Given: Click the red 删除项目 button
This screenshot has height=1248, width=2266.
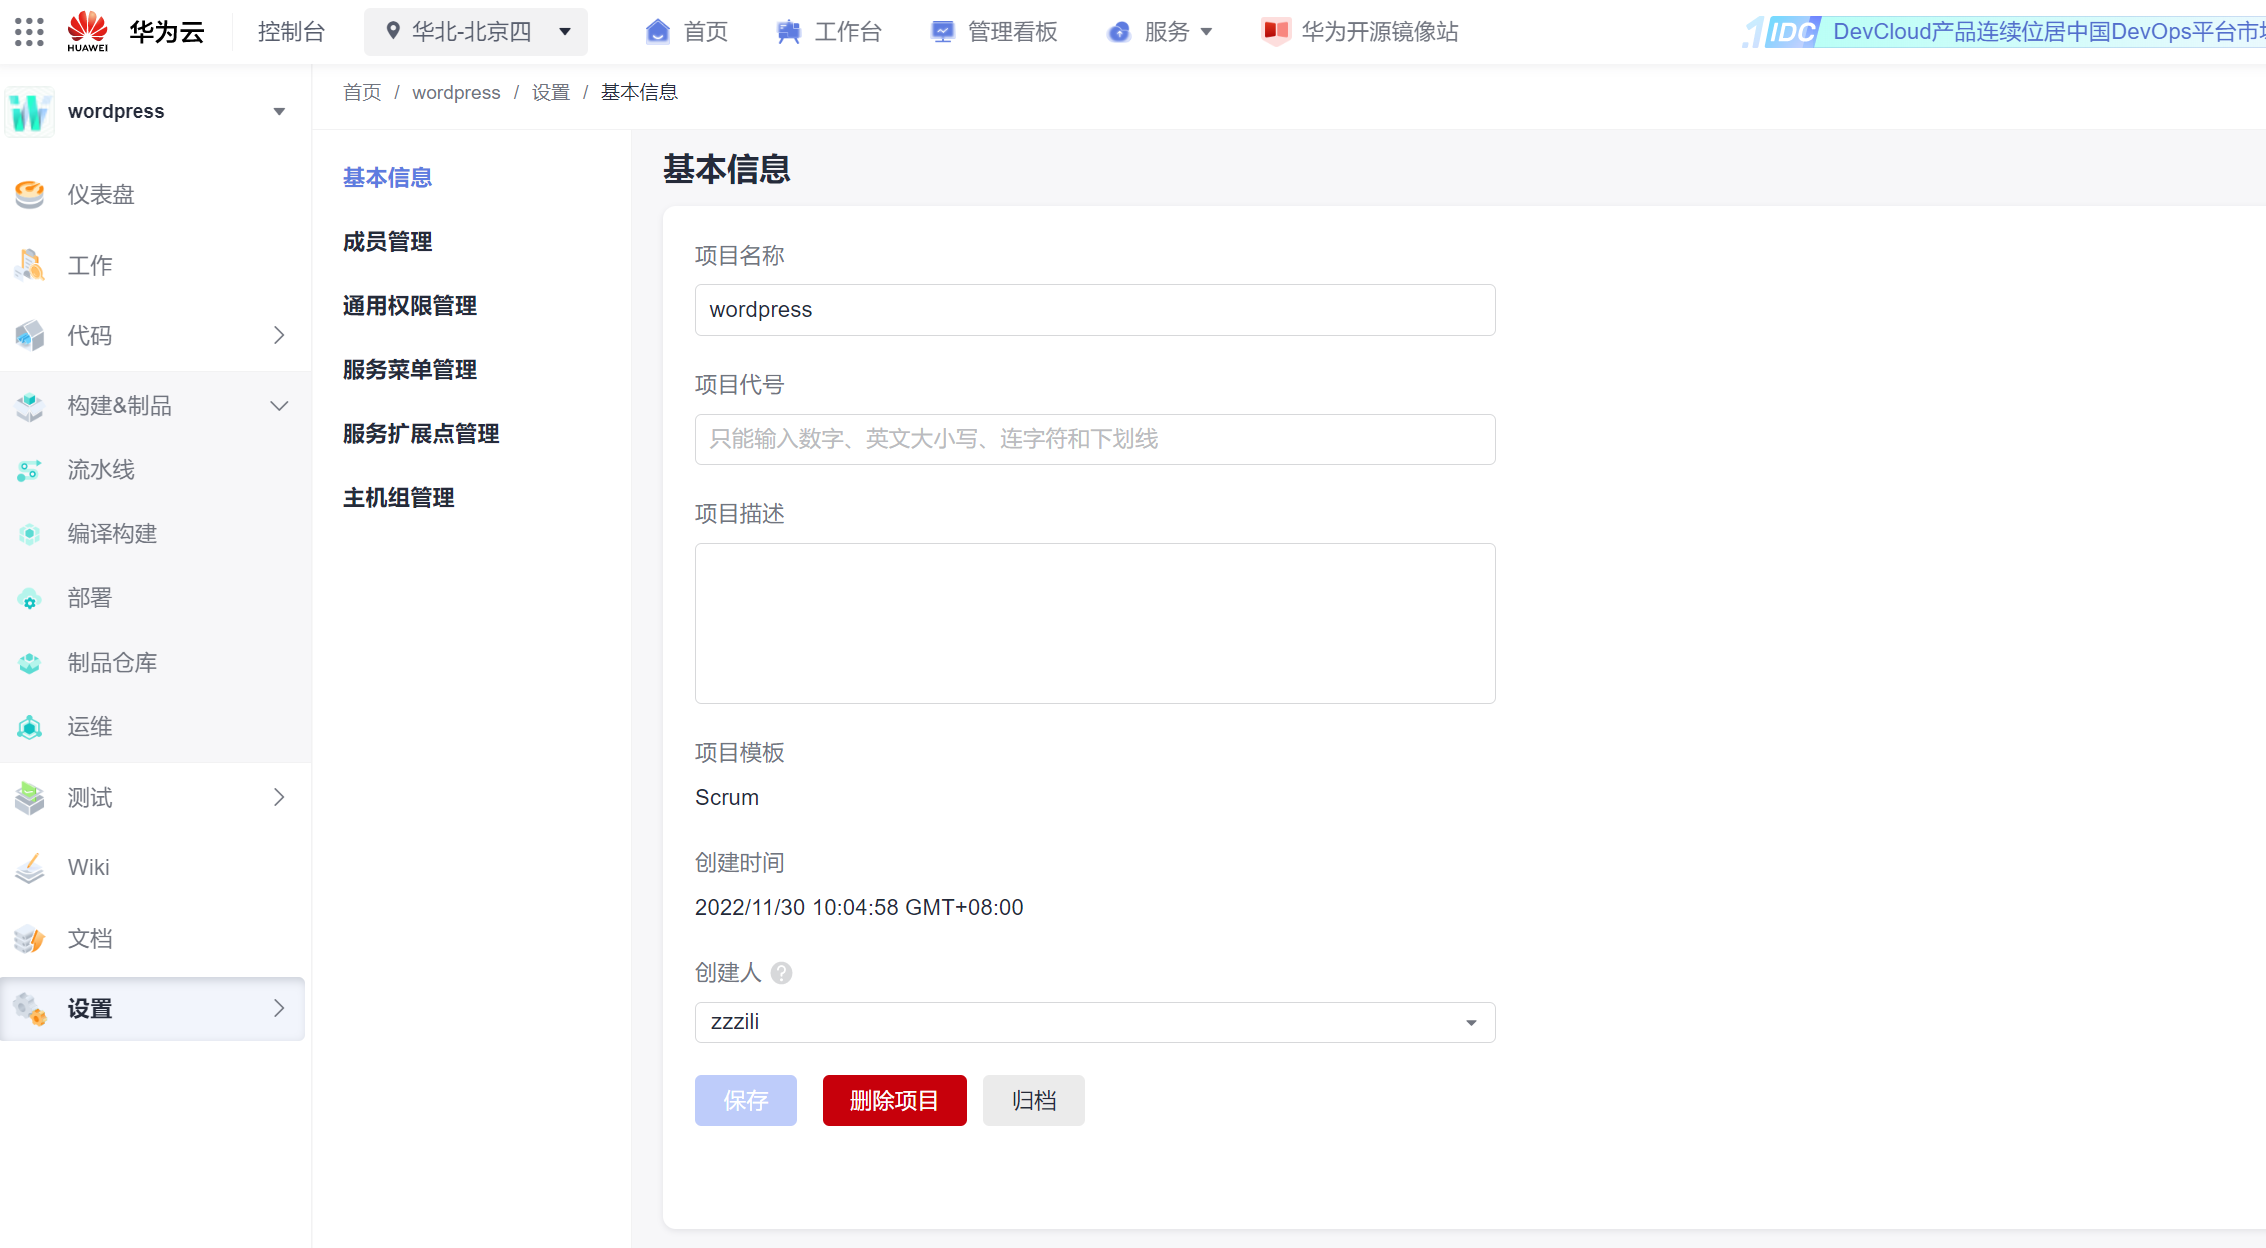Looking at the screenshot, I should pos(894,1100).
